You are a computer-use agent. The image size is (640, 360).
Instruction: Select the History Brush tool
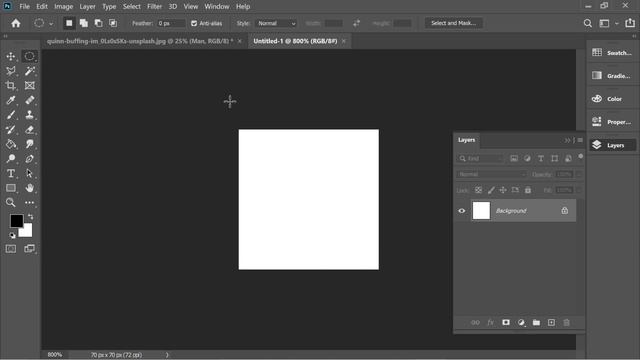click(x=11, y=130)
